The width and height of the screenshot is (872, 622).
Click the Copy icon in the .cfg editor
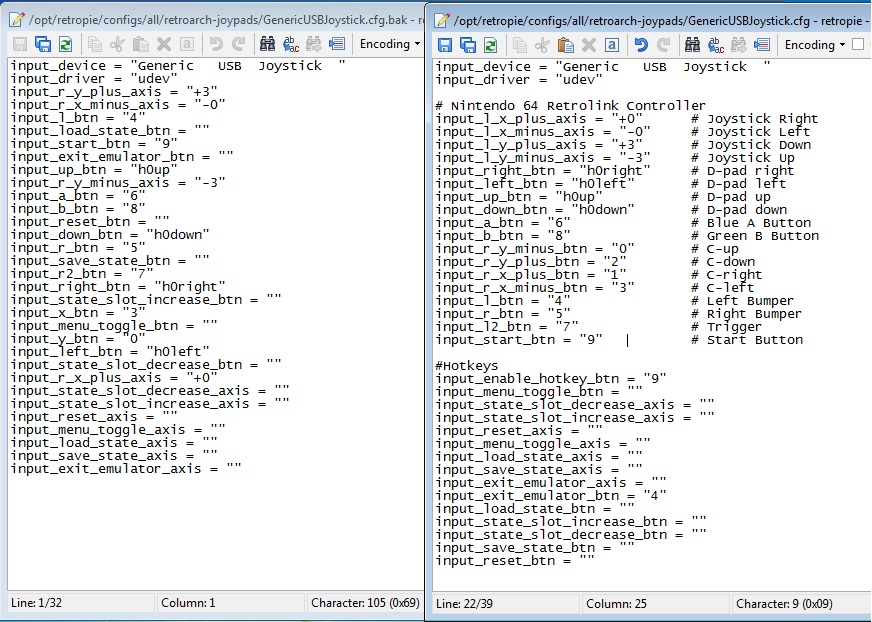coord(520,45)
